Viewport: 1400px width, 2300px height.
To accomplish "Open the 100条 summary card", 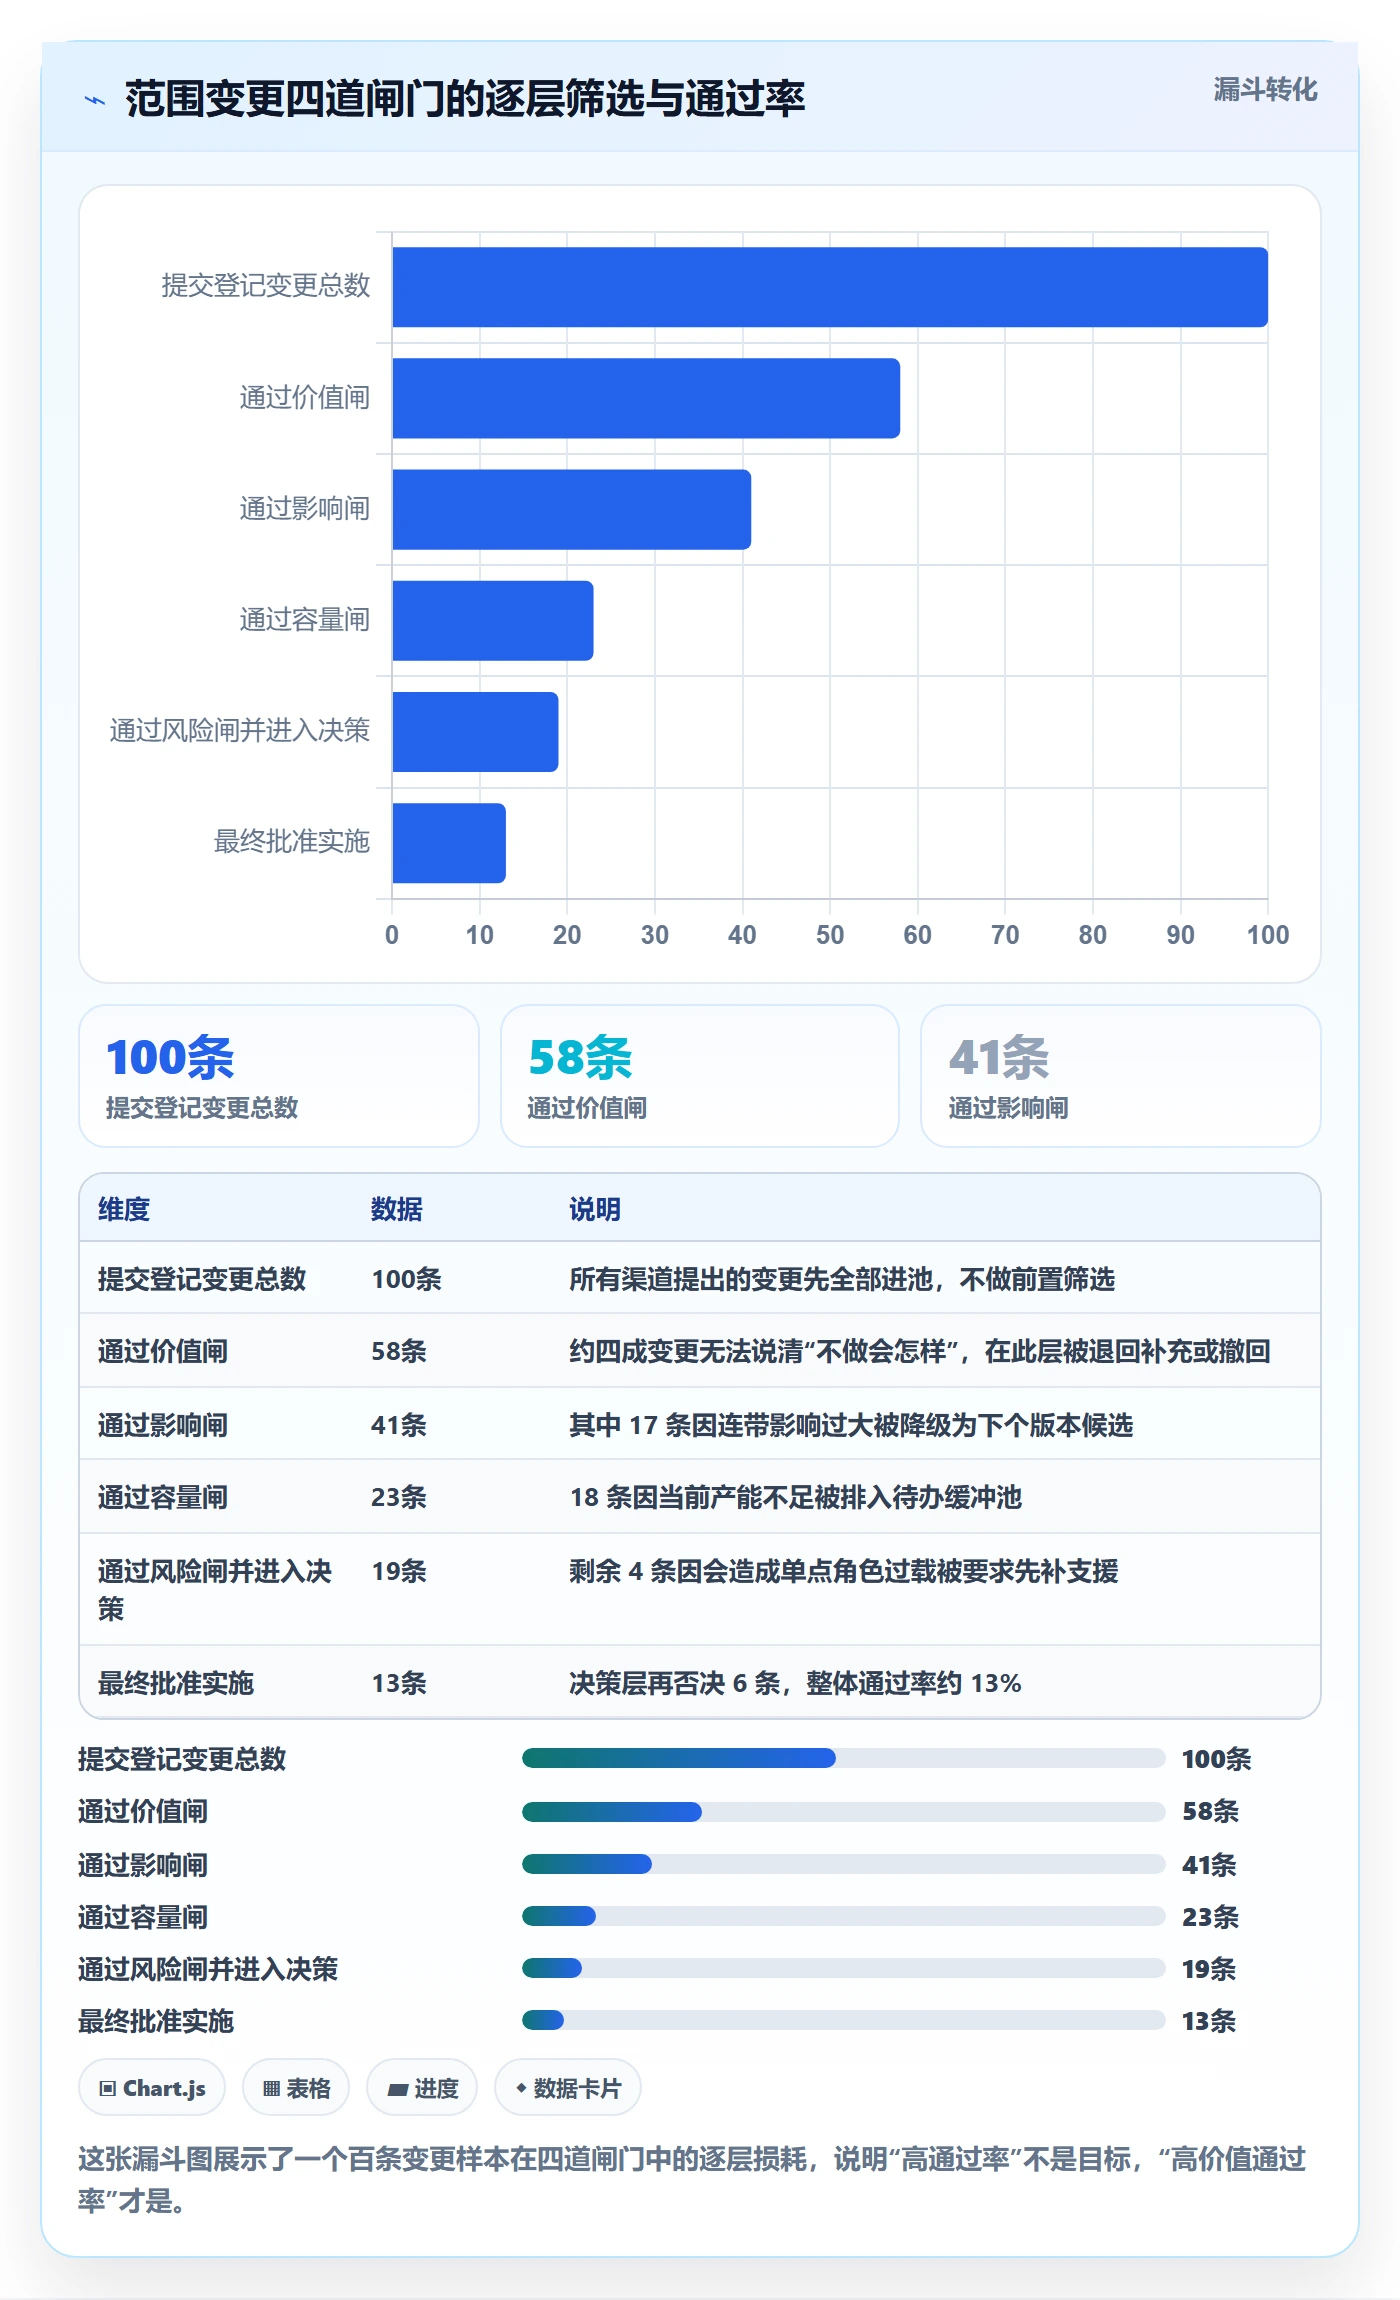I will pyautogui.click(x=279, y=1076).
